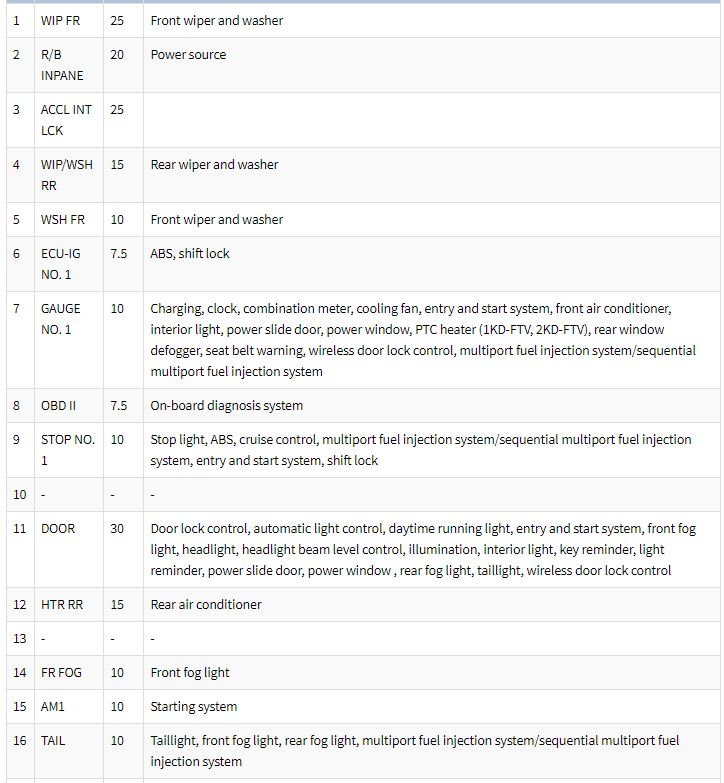Select the 'Rear air conditioner' description
724x783 pixels.
pos(206,604)
